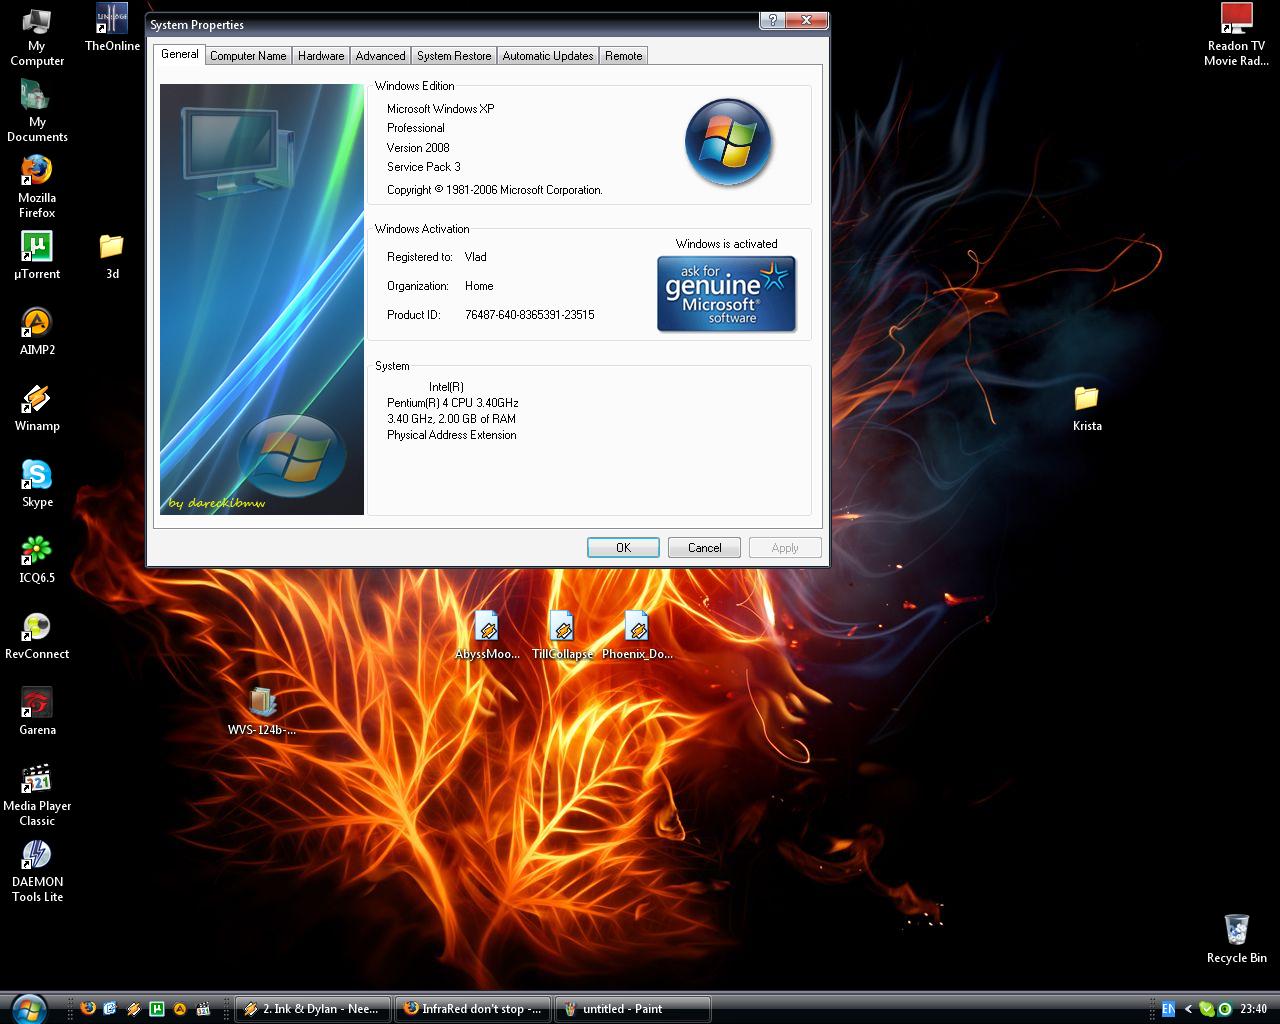Click 'Service Pack 3' text
This screenshot has height=1024, width=1280.
click(x=424, y=167)
